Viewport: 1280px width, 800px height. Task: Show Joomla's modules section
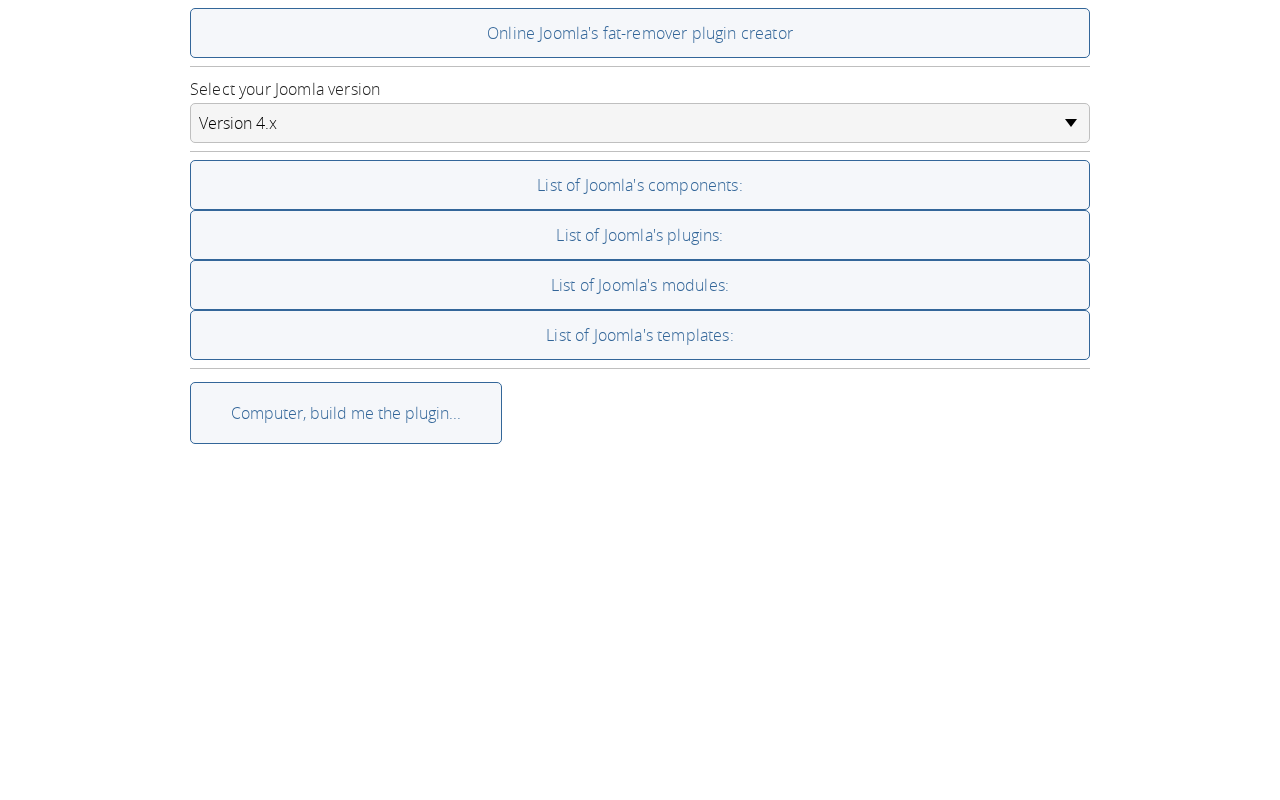(639, 285)
